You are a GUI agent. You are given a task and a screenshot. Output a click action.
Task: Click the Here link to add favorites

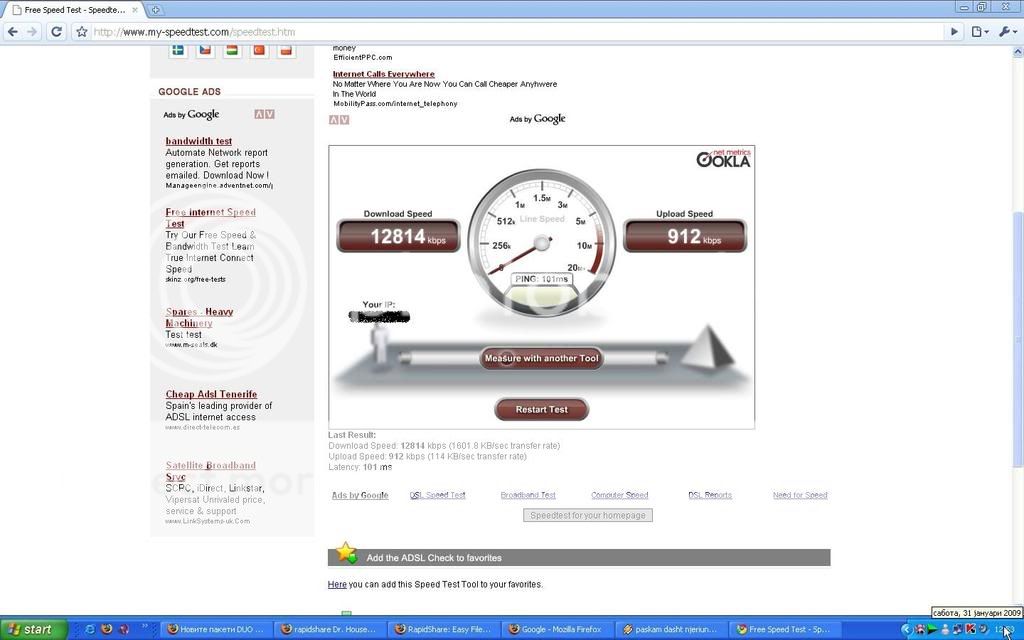coord(337,584)
